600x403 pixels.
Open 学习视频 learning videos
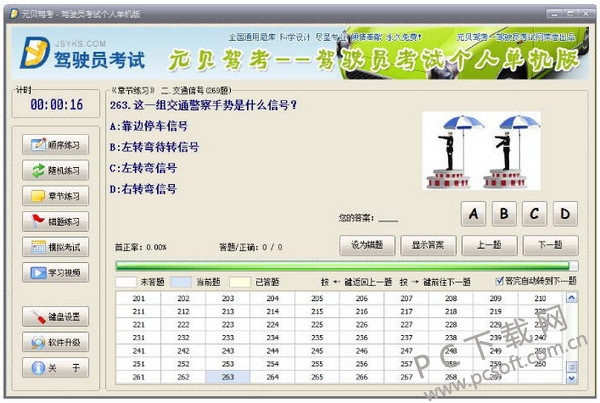(55, 272)
